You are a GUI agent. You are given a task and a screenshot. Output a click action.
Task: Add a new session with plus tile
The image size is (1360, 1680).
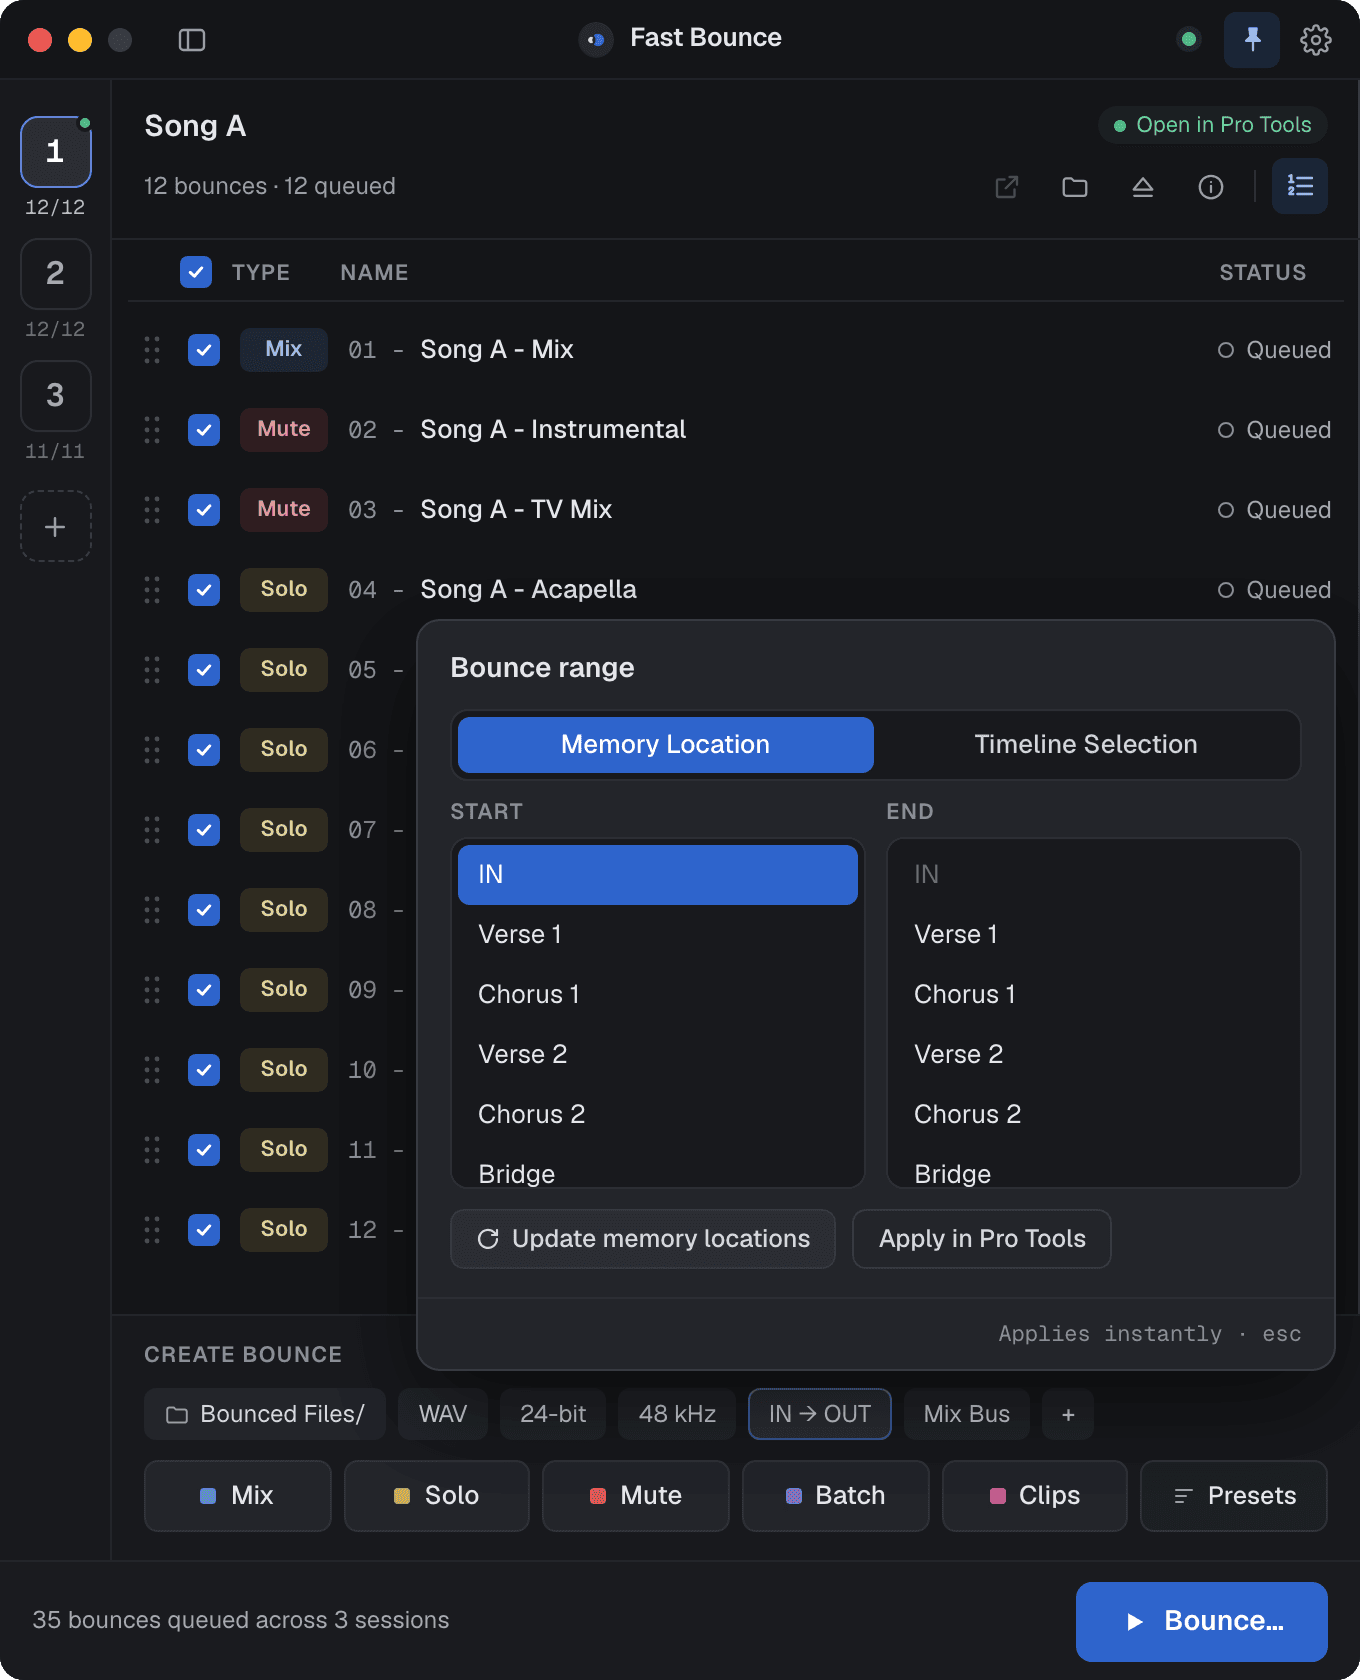coord(56,526)
